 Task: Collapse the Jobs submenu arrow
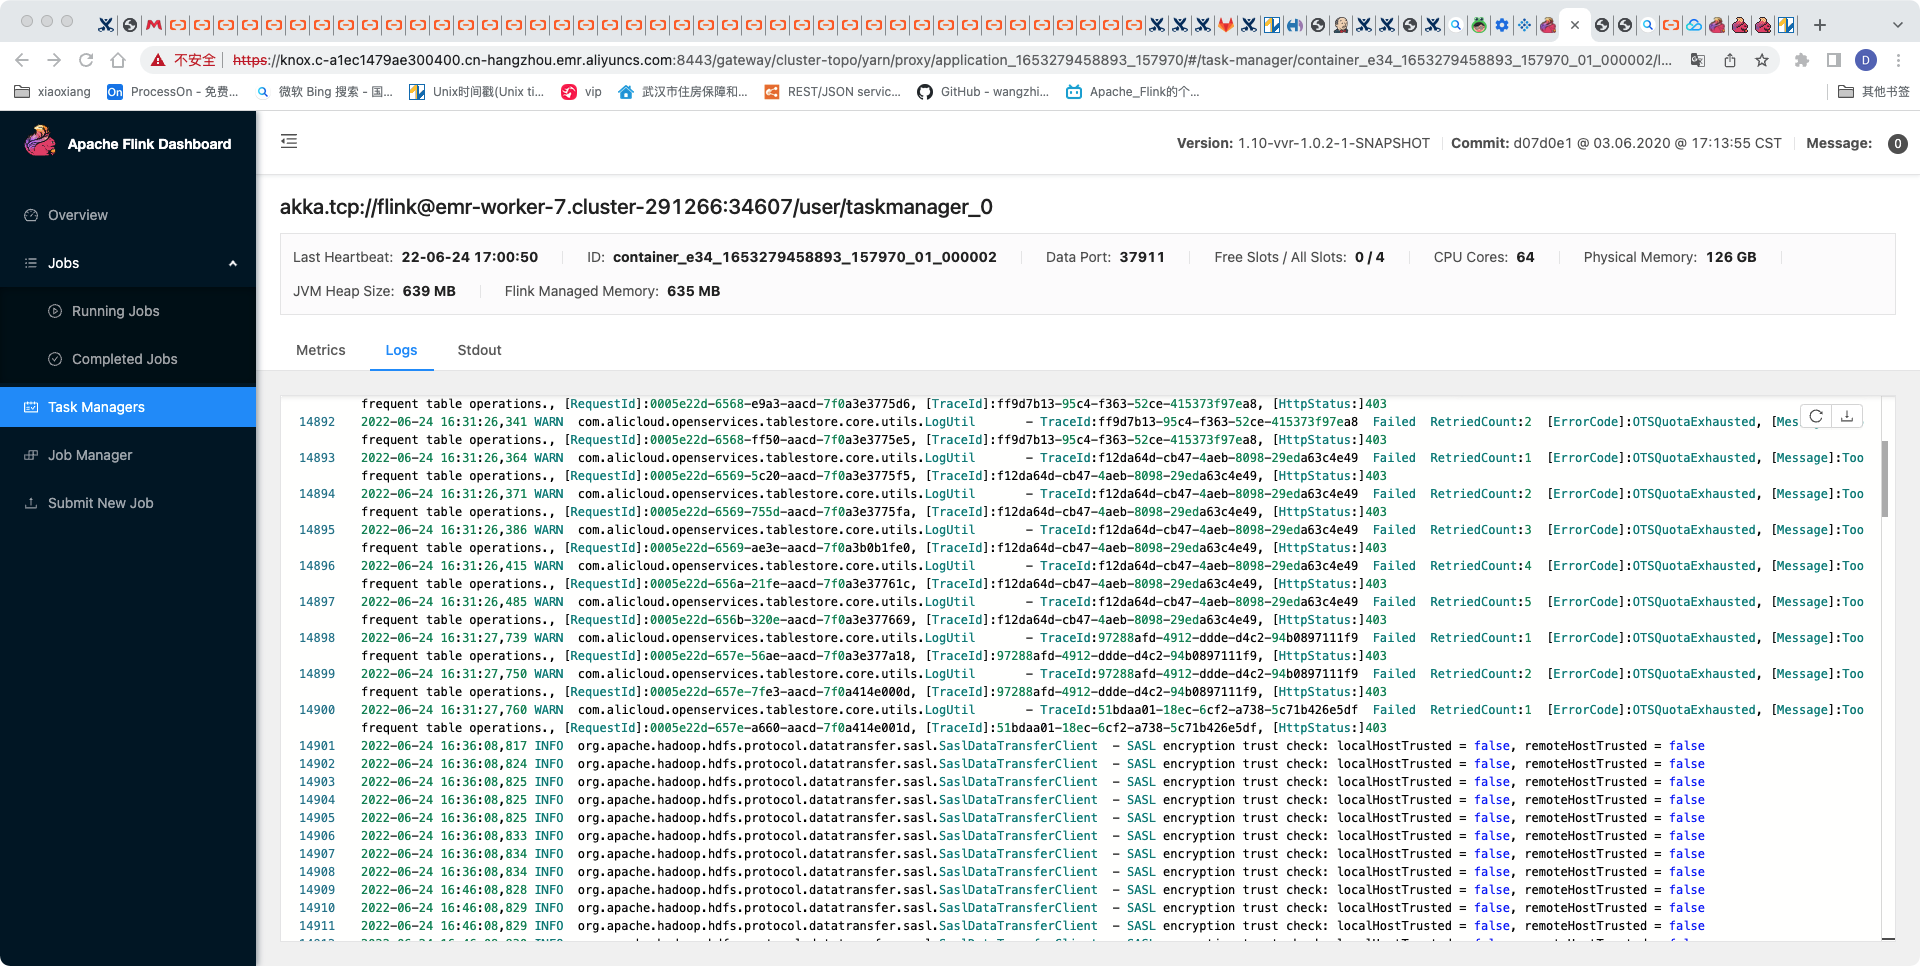(x=233, y=263)
